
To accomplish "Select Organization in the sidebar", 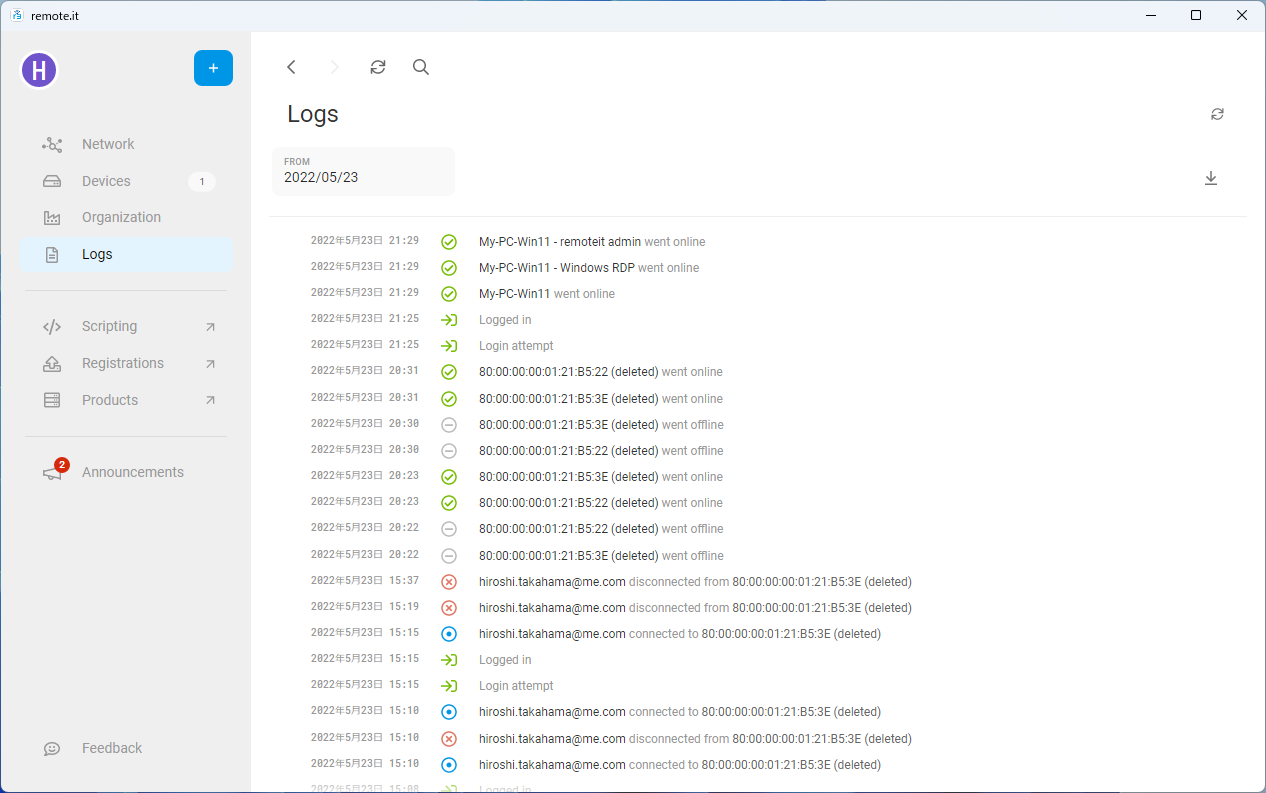I will [x=127, y=217].
